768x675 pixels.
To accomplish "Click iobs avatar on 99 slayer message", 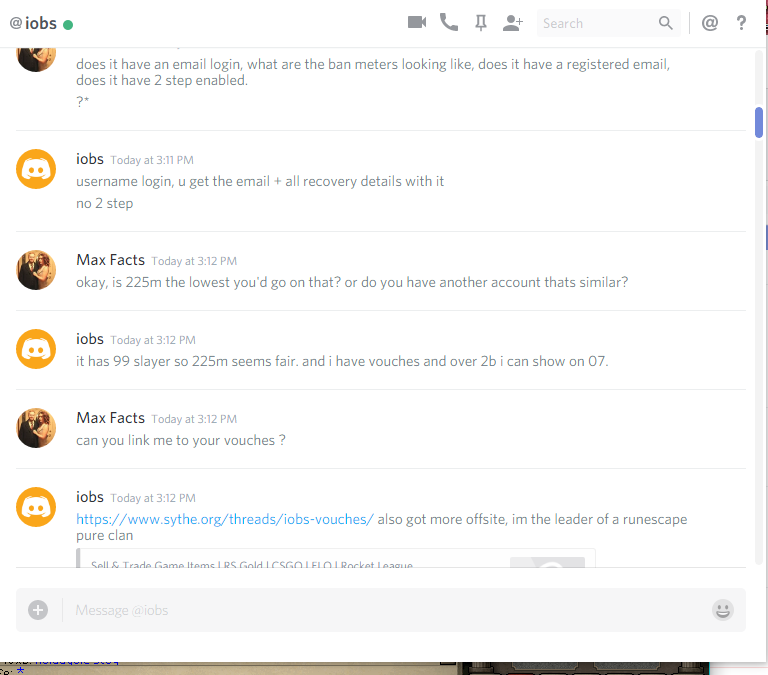I will tap(36, 349).
